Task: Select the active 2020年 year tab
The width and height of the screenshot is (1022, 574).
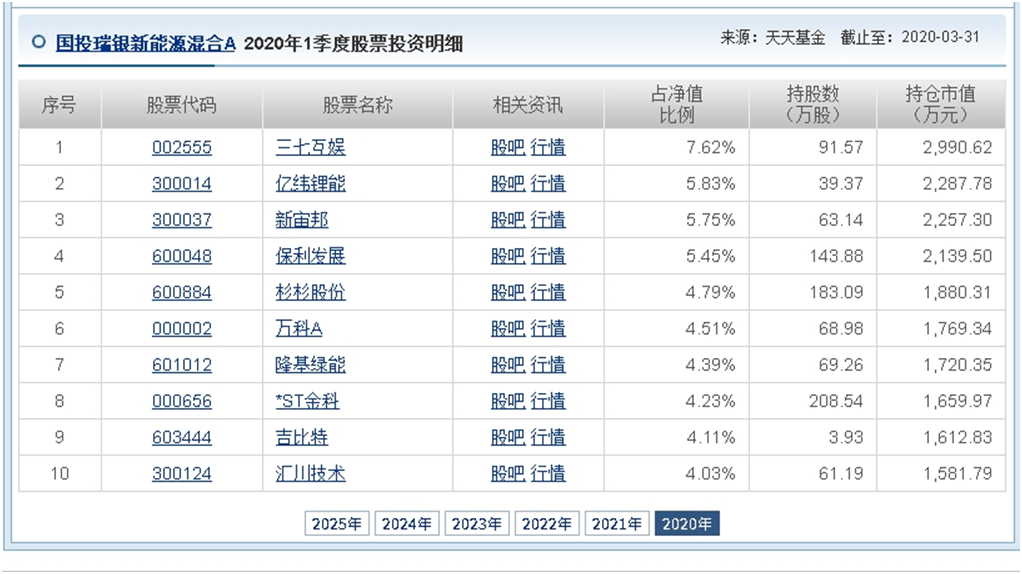Action: [x=687, y=524]
